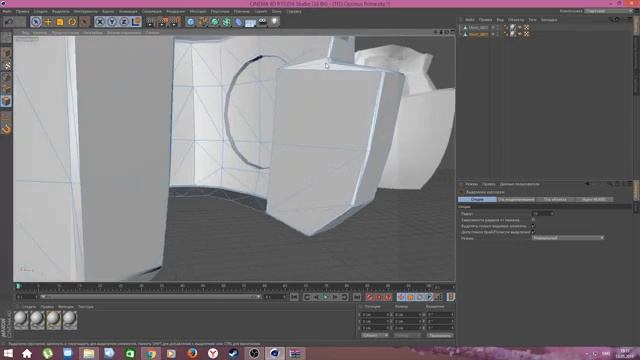
Task: Toggle the Autokeying button
Action: tap(379, 297)
